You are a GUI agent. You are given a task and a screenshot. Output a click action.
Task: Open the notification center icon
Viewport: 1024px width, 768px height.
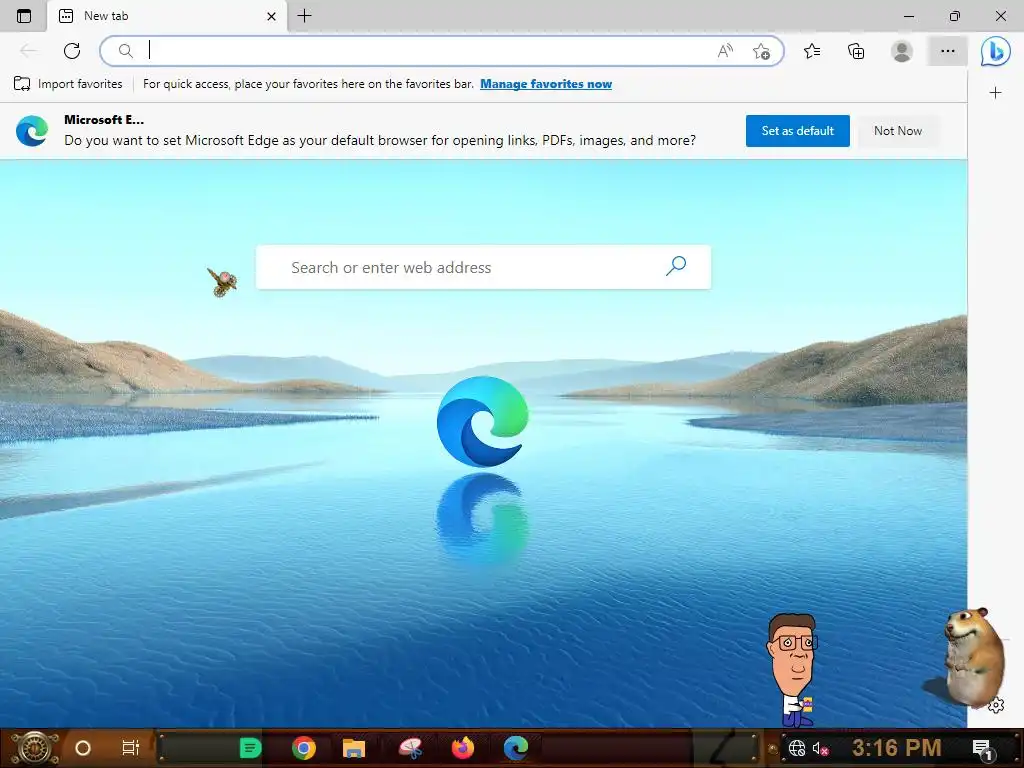(x=982, y=748)
